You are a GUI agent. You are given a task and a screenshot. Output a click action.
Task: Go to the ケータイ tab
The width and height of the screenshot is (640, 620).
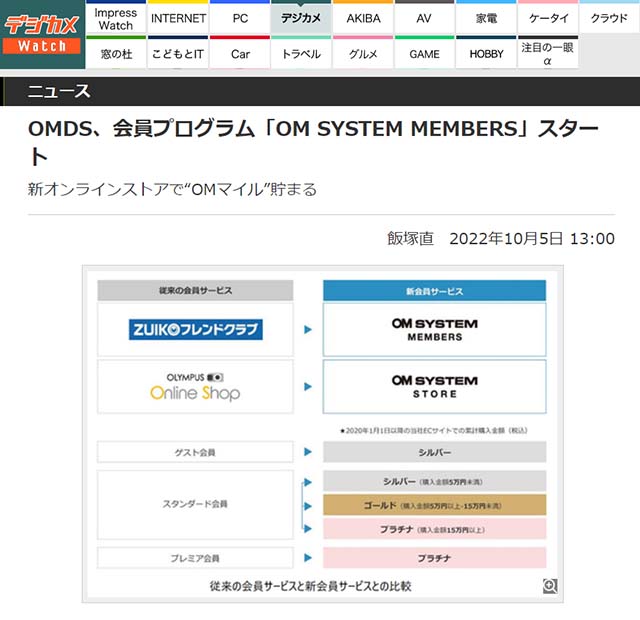pyautogui.click(x=548, y=18)
